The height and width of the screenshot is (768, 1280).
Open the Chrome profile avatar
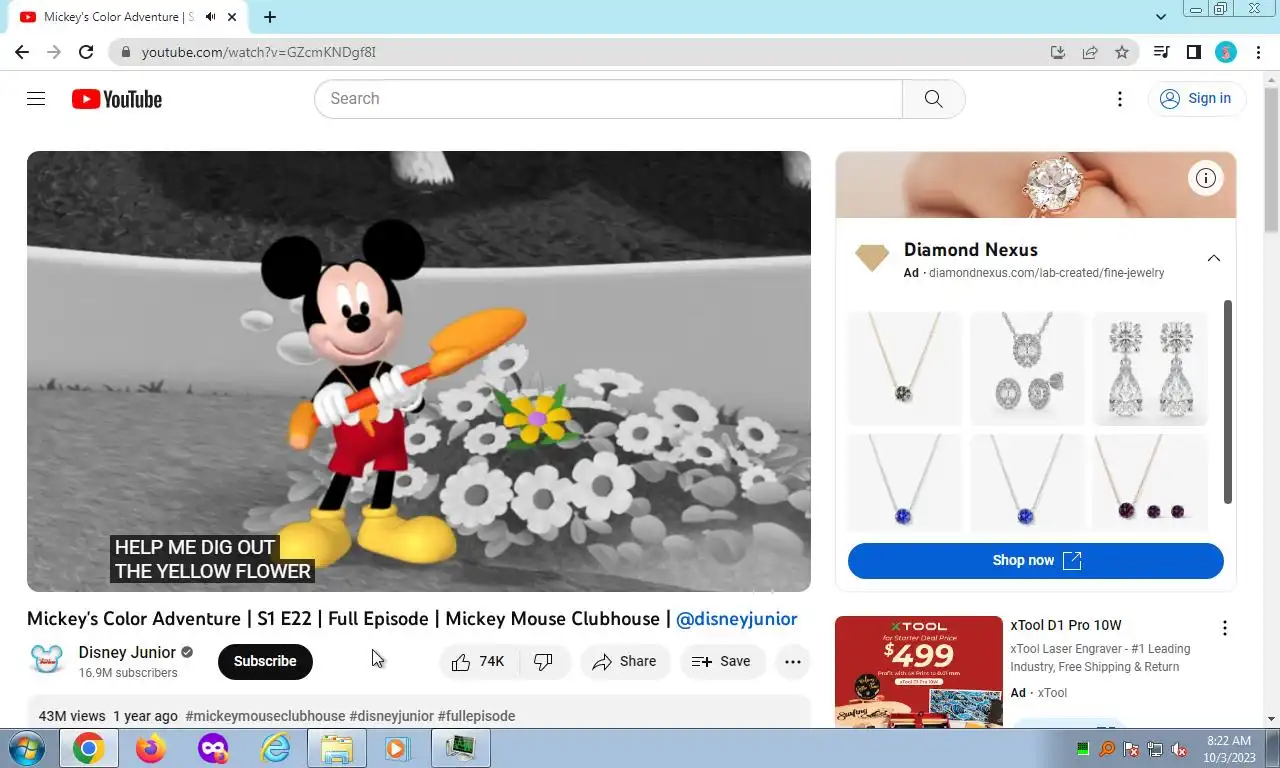[1226, 52]
